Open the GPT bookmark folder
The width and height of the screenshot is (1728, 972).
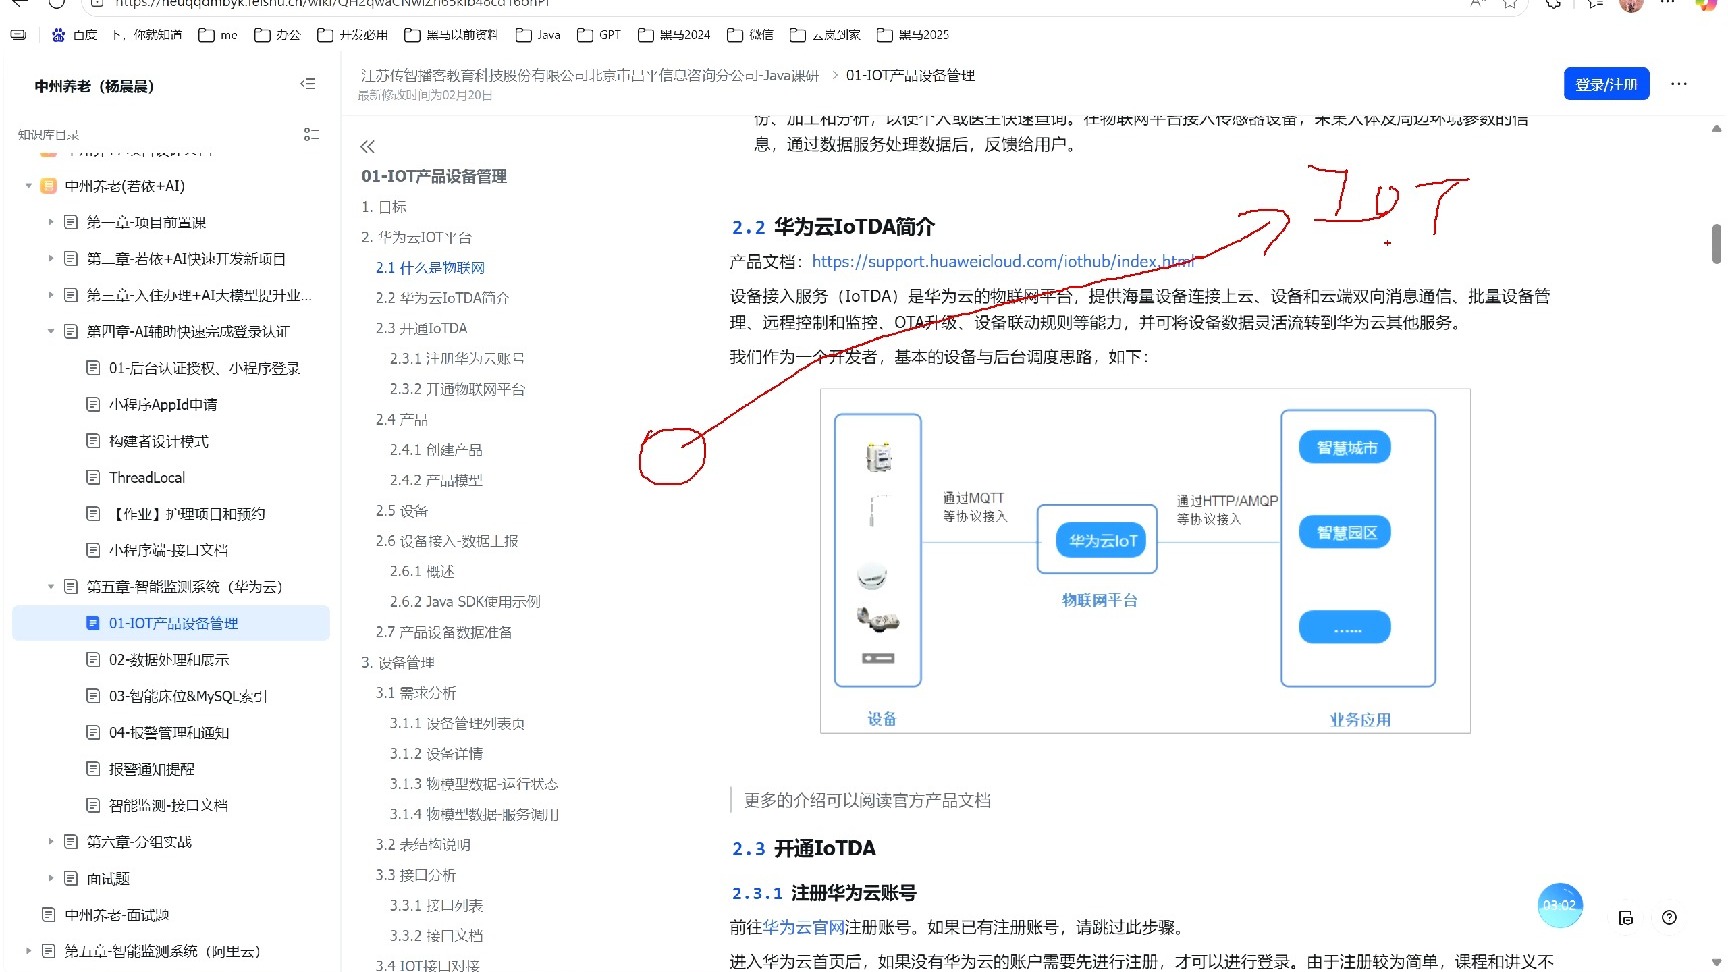599,35
